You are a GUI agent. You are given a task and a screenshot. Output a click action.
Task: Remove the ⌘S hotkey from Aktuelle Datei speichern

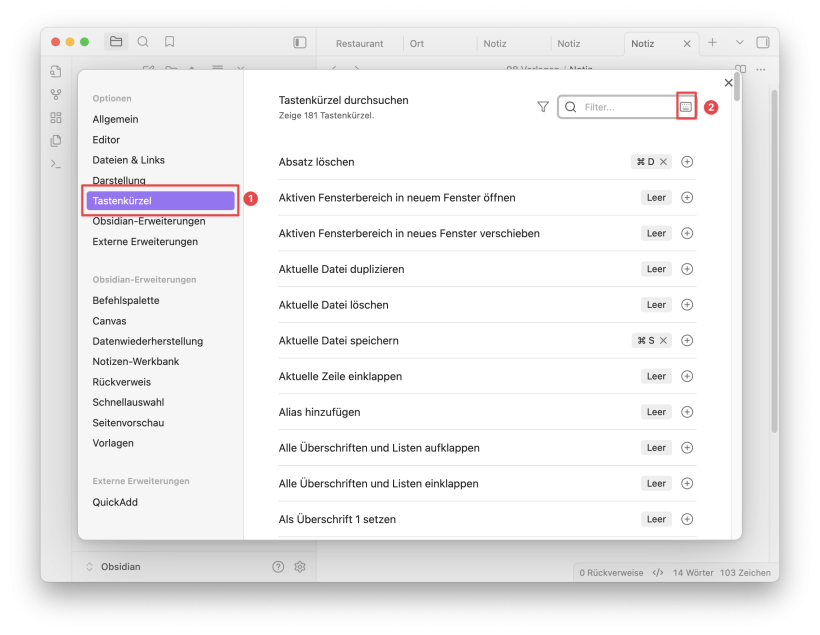click(663, 341)
